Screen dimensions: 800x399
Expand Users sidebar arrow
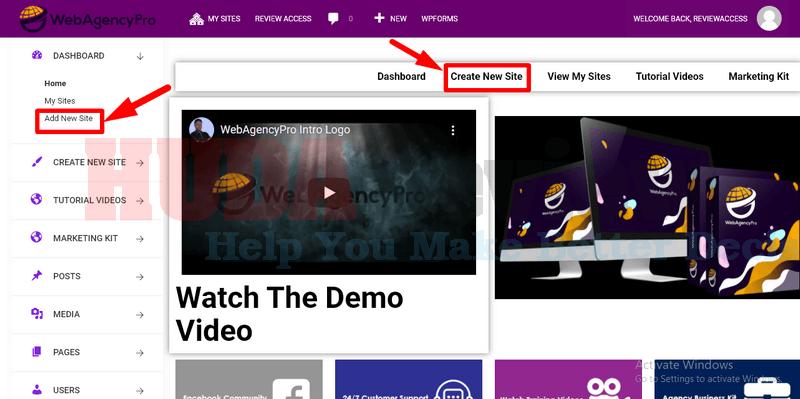coord(140,391)
